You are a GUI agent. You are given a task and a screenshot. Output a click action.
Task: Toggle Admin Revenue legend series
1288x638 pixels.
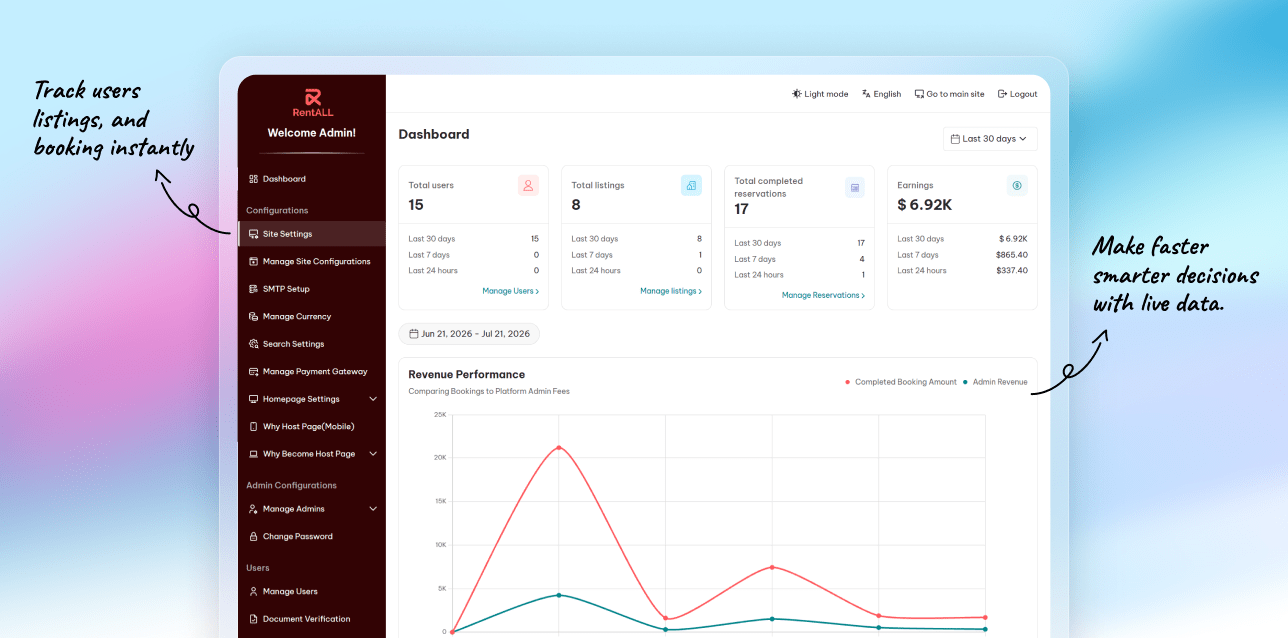[x=995, y=382]
